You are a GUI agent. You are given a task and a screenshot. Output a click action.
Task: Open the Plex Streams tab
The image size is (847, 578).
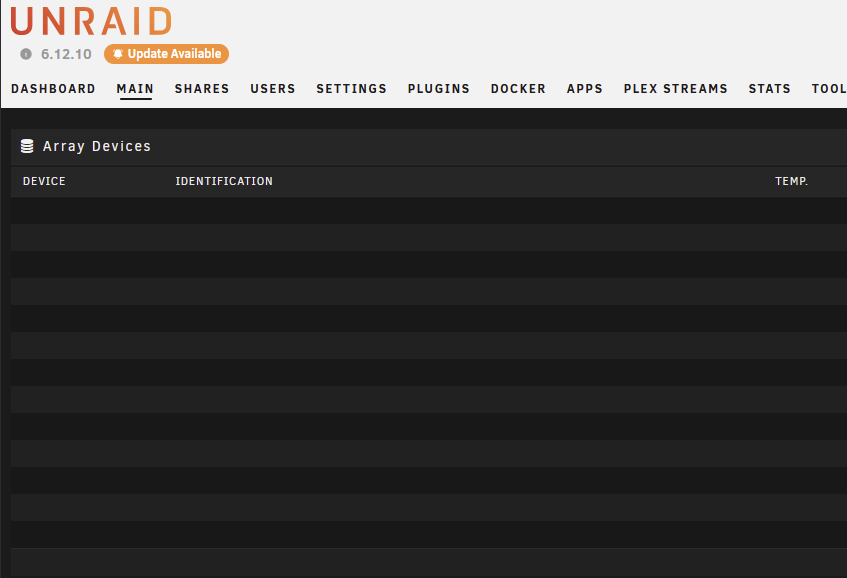point(676,89)
